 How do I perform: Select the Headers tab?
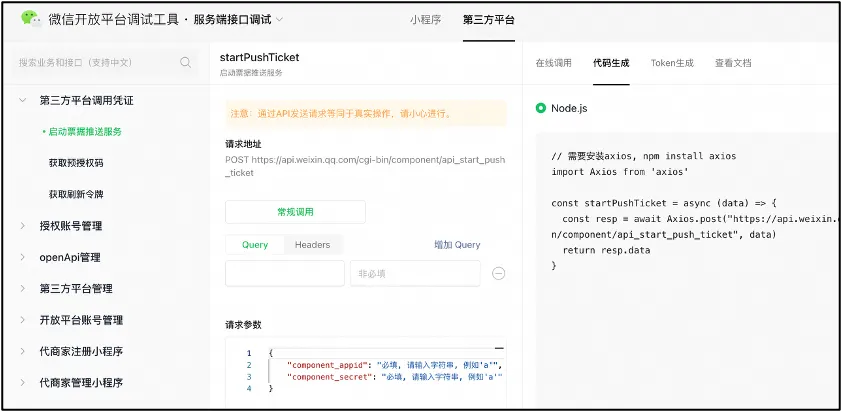tap(312, 244)
